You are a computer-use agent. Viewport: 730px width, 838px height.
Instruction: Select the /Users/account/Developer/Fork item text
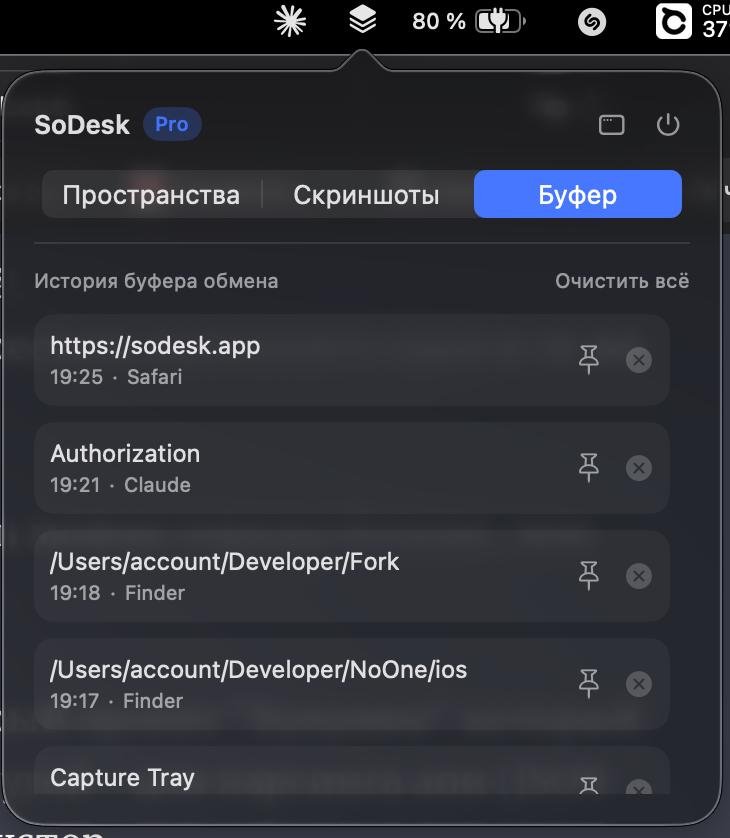[x=225, y=562]
